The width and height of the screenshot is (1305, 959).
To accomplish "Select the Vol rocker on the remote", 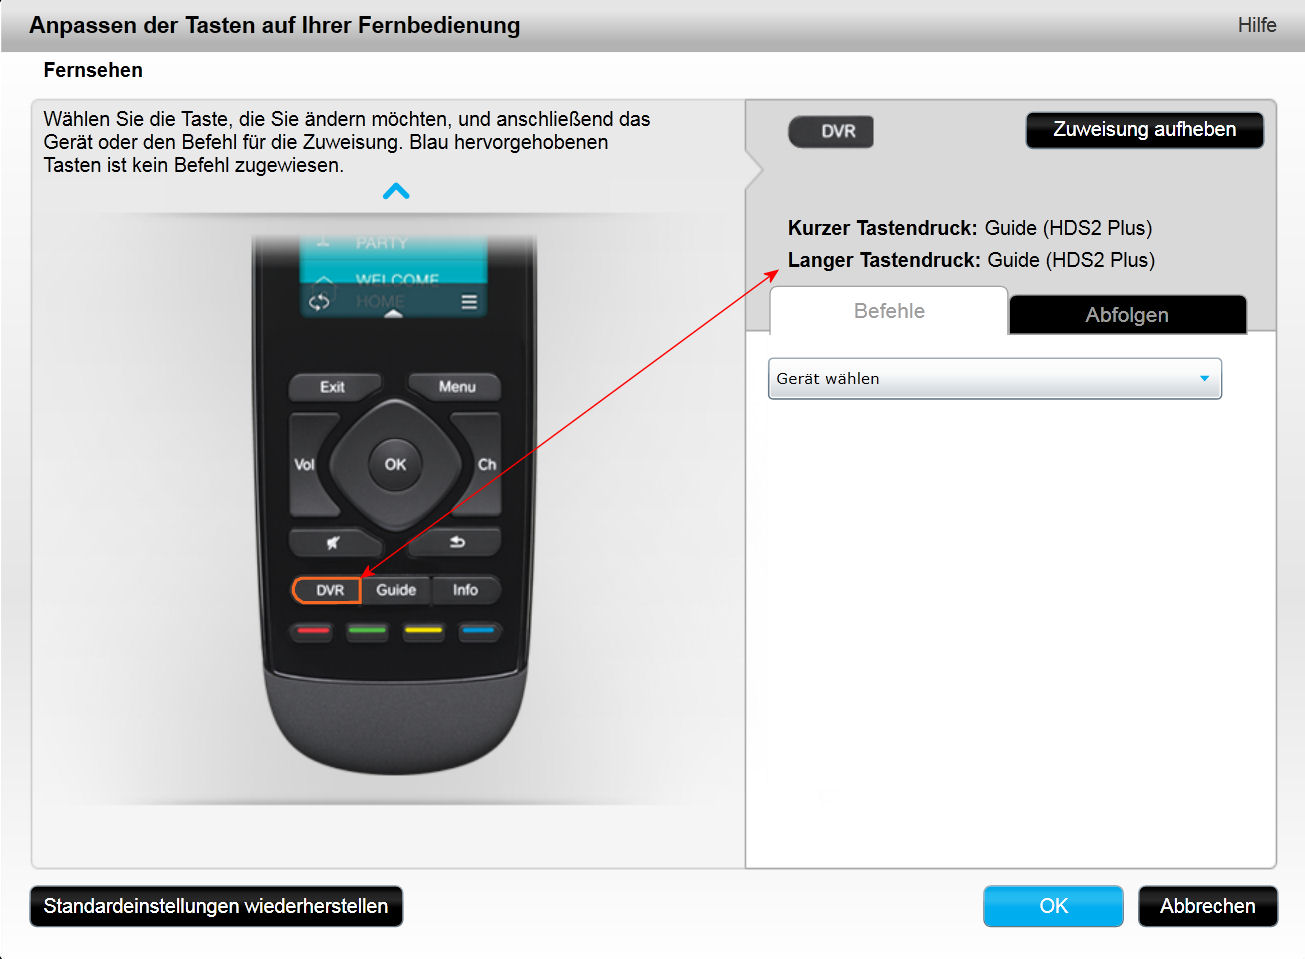I will (x=305, y=464).
